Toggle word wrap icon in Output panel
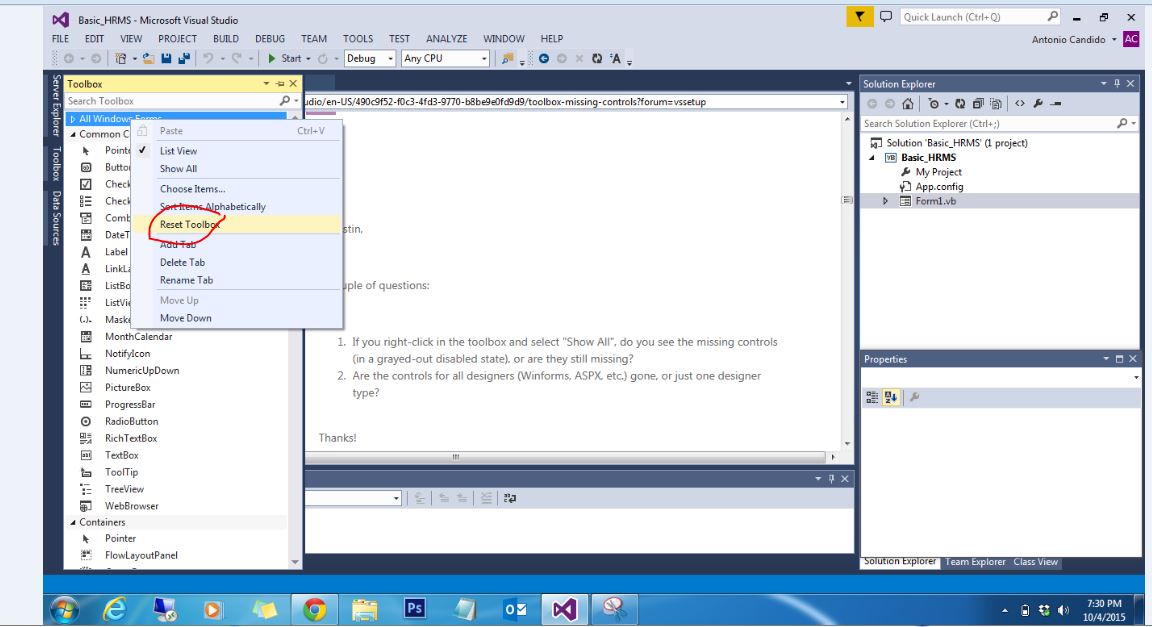 [510, 498]
